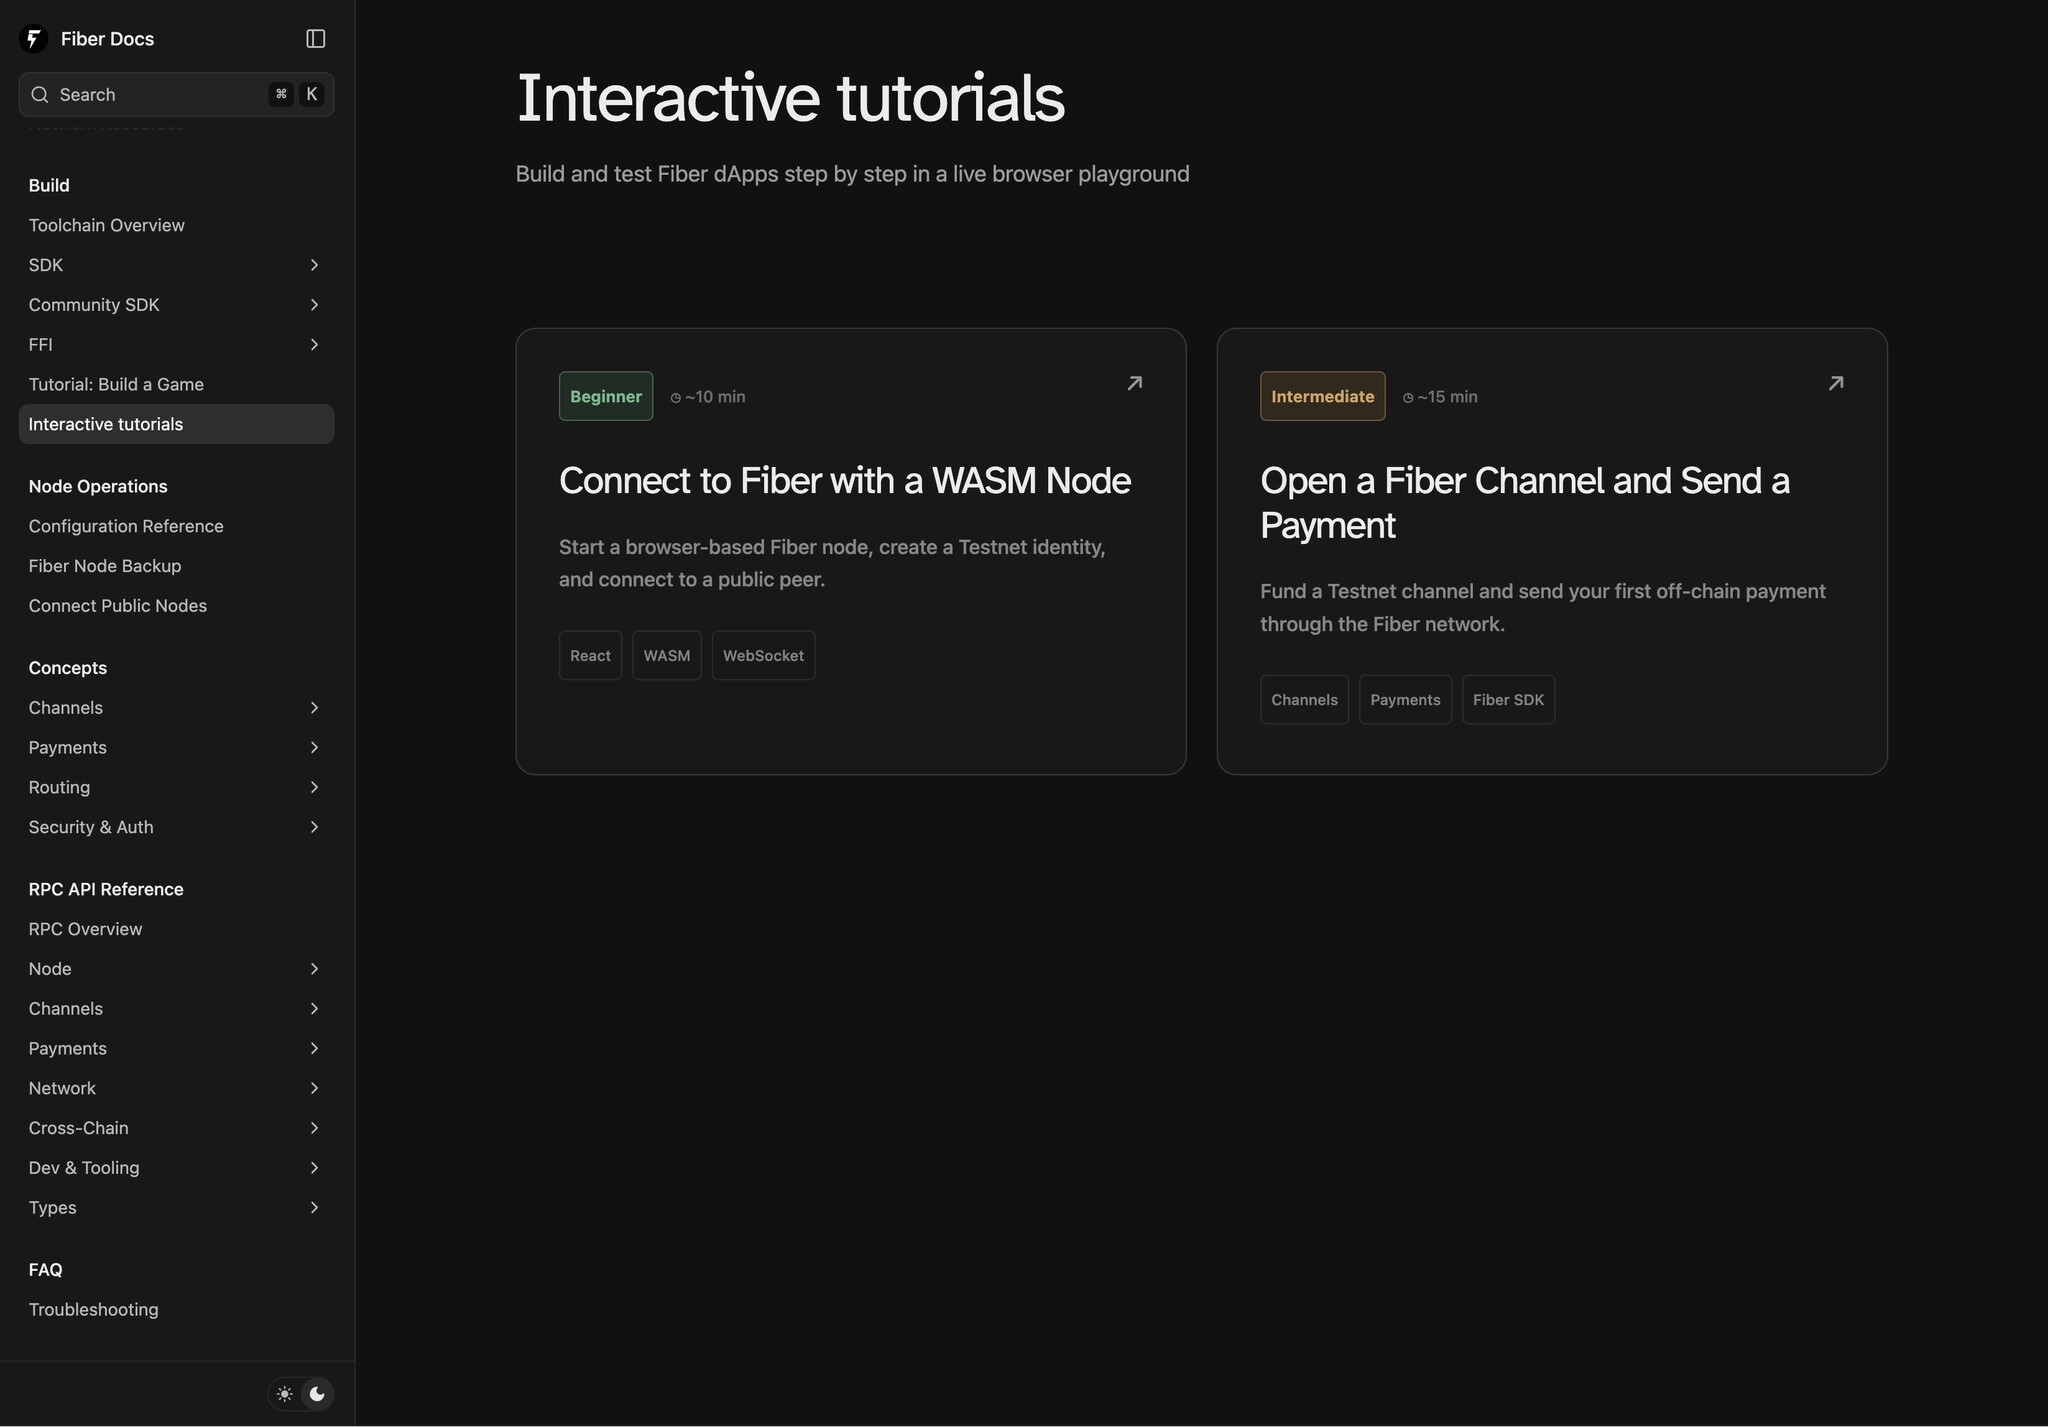Click the Fiber Docs logo icon

click(33, 39)
